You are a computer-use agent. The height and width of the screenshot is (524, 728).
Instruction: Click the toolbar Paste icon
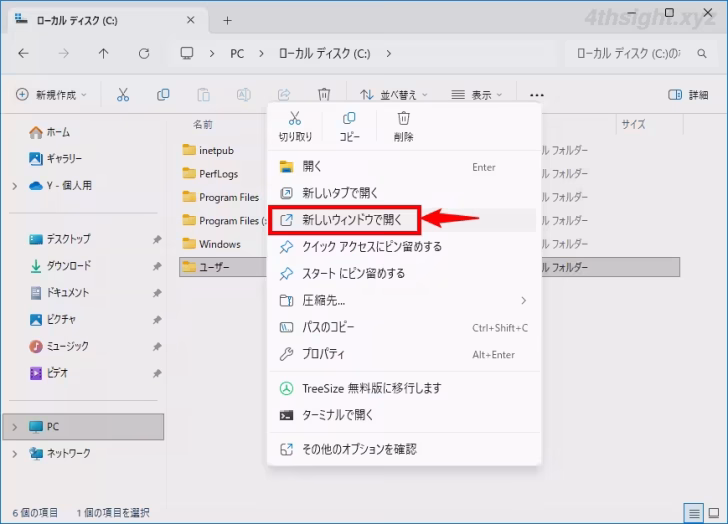click(203, 95)
